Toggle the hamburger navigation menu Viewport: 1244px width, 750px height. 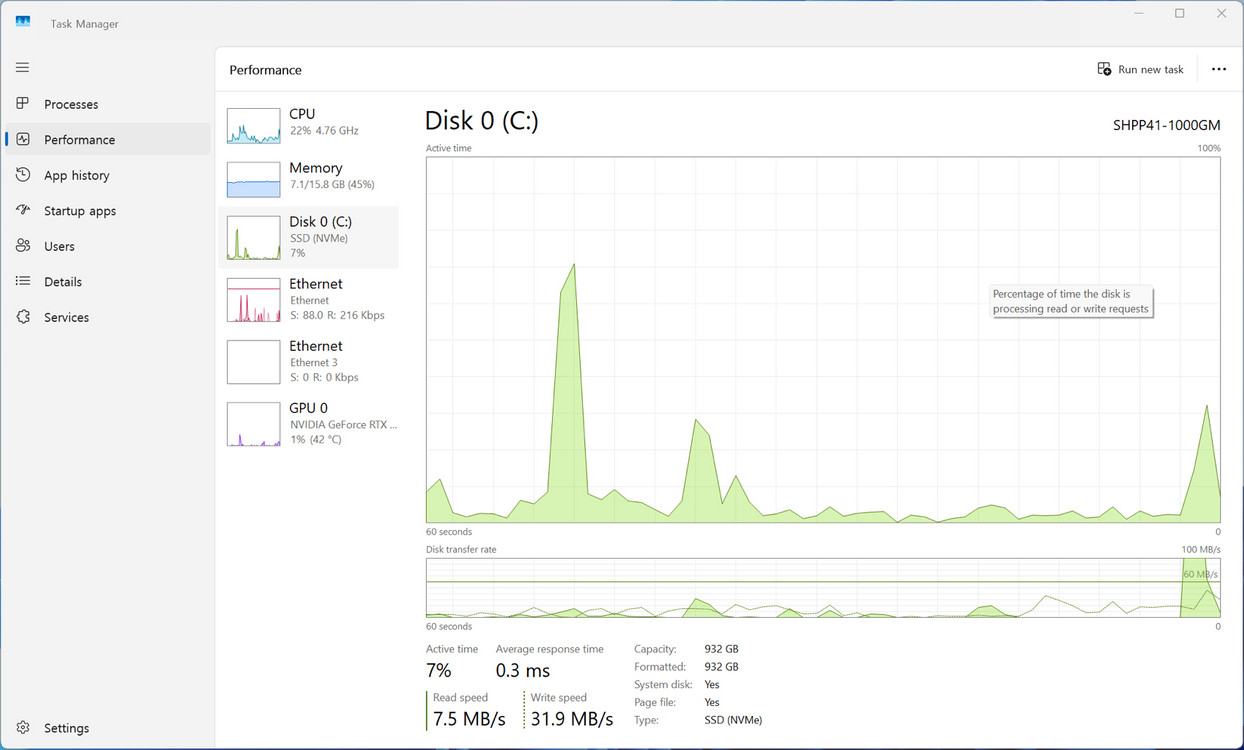click(22, 67)
